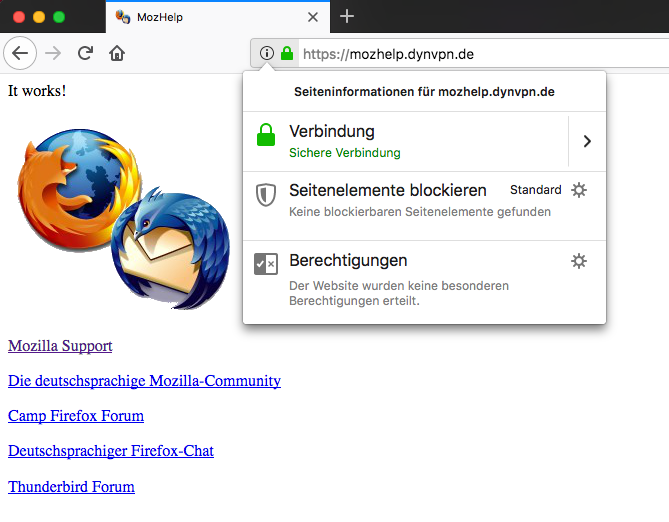Open 'Die deutschsprachige Mozilla-Community' link

144,381
